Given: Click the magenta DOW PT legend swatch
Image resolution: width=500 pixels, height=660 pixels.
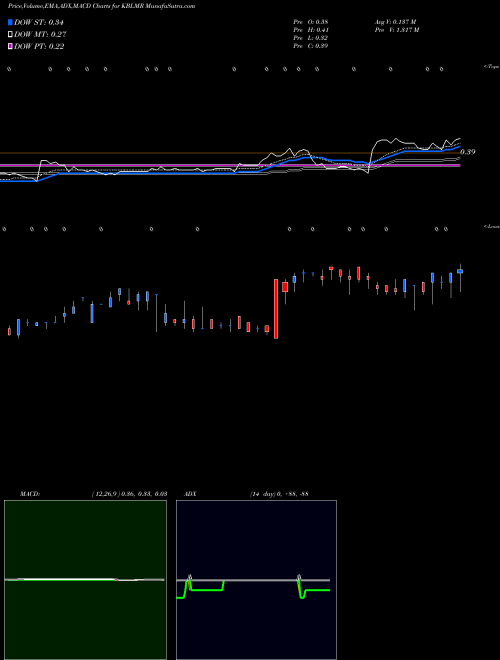Looking at the screenshot, I should (10, 46).
